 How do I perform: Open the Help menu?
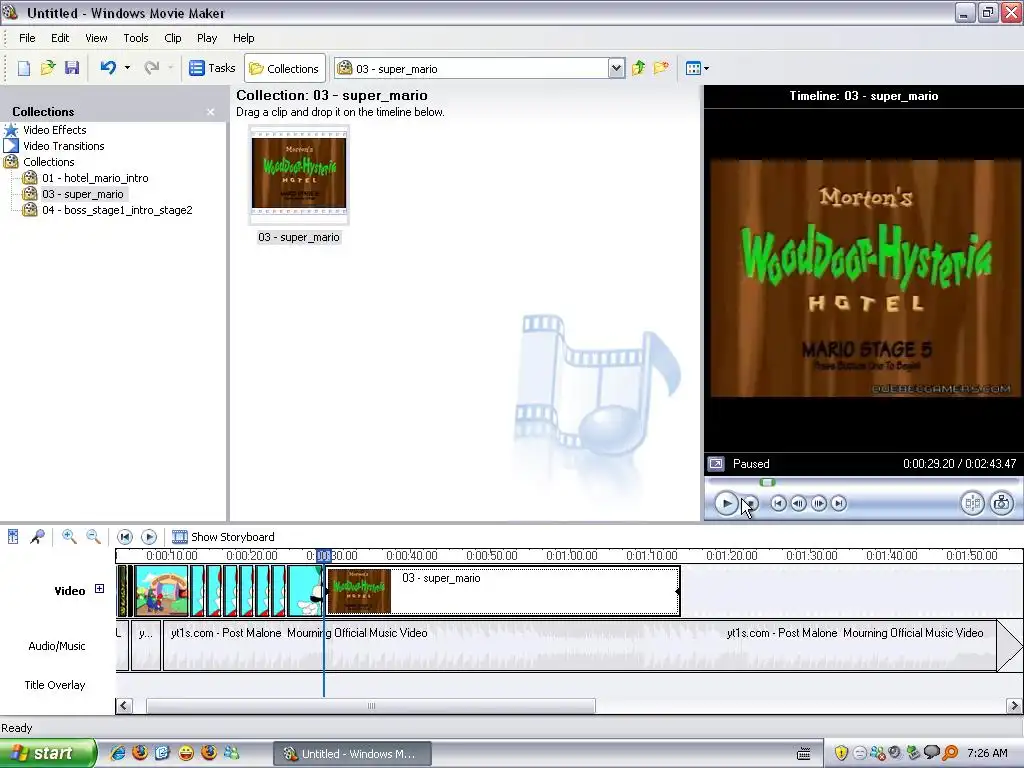[x=244, y=38]
